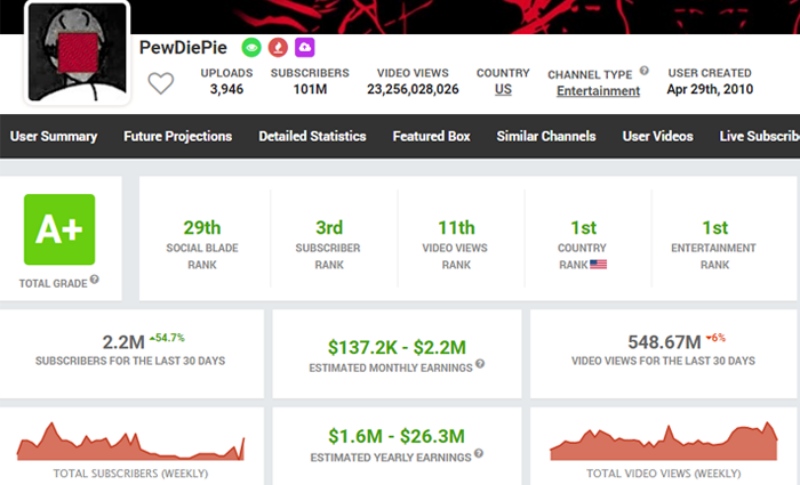Switch to the Future Projections tab
This screenshot has height=485, width=800.
(x=177, y=136)
